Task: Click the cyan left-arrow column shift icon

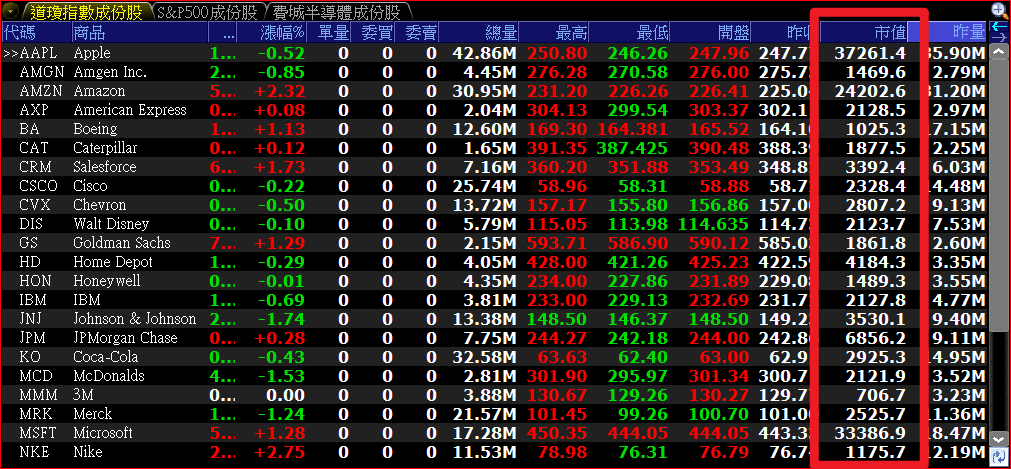Action: [x=999, y=27]
